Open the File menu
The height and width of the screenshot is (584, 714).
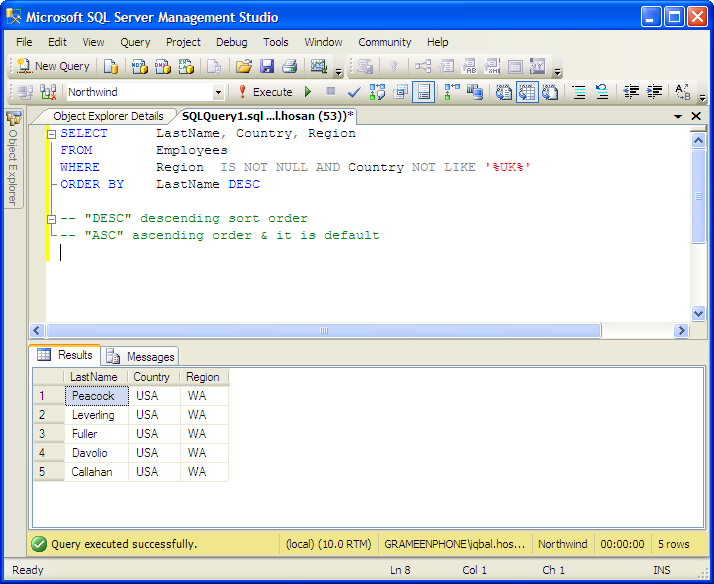(x=24, y=42)
